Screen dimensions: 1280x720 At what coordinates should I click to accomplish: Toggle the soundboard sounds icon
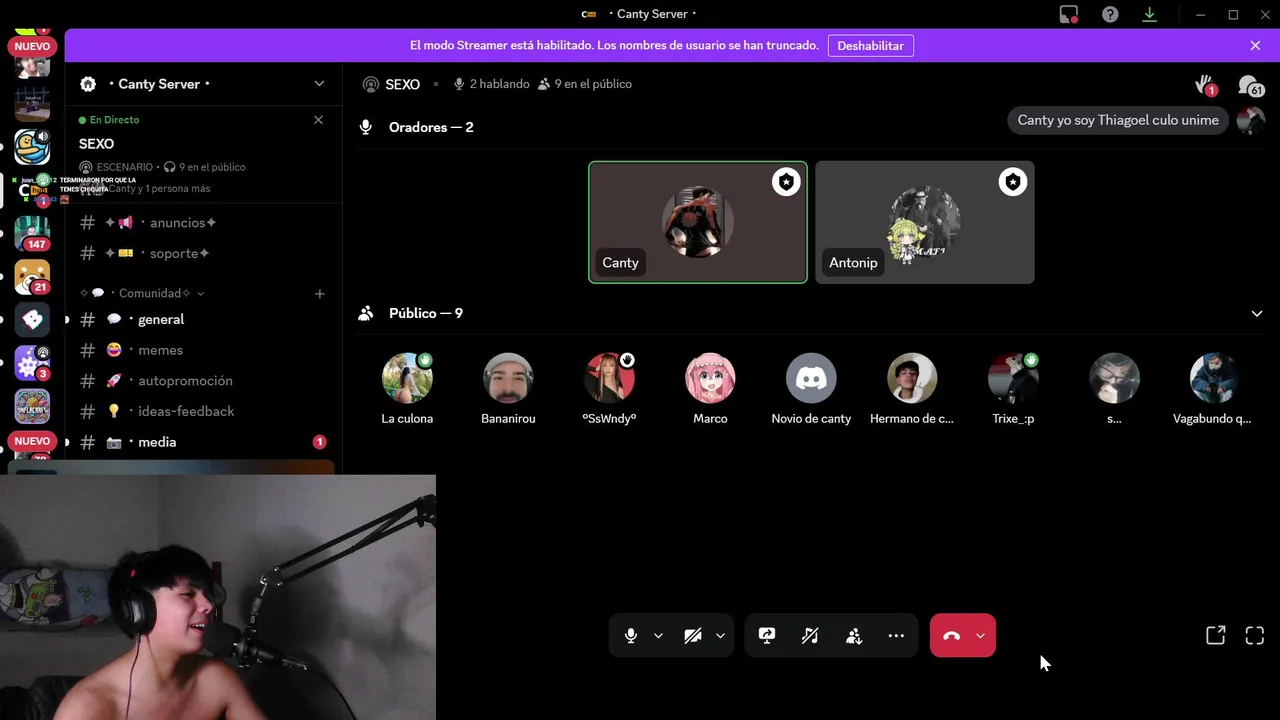(810, 636)
